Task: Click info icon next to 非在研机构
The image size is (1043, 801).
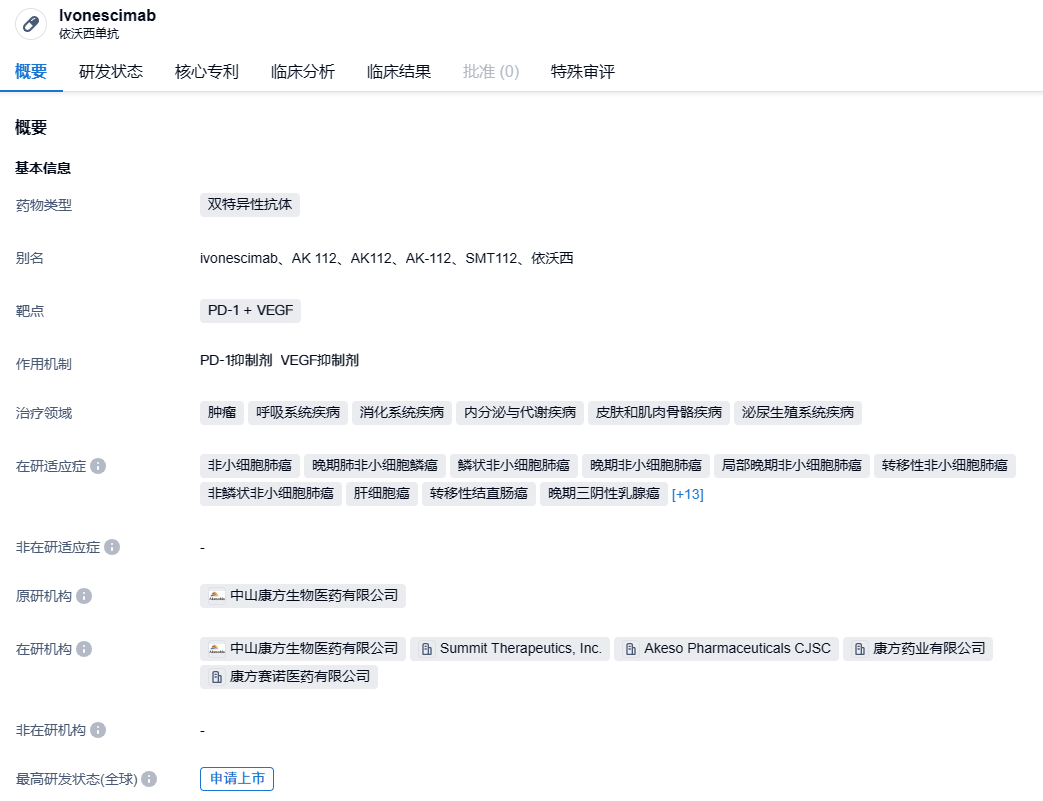Action: coord(98,730)
